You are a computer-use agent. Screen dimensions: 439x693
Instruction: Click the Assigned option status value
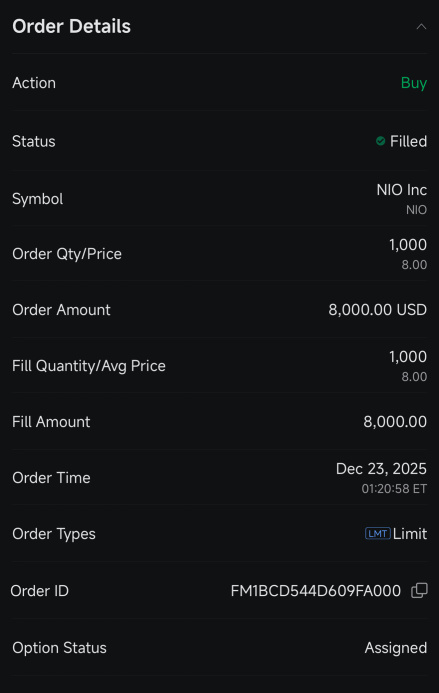[396, 647]
